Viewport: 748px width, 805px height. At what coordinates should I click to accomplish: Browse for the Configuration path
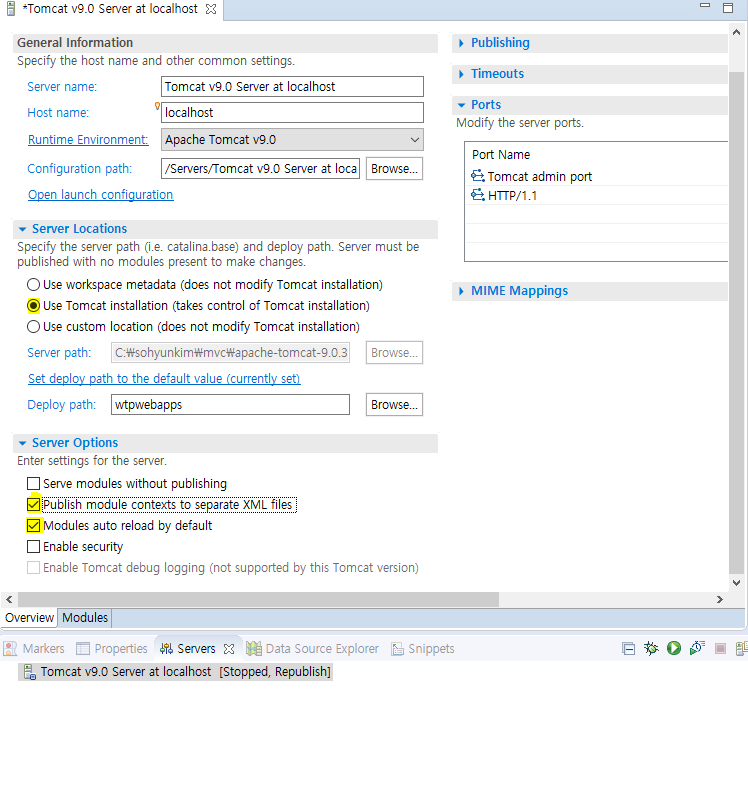click(394, 168)
